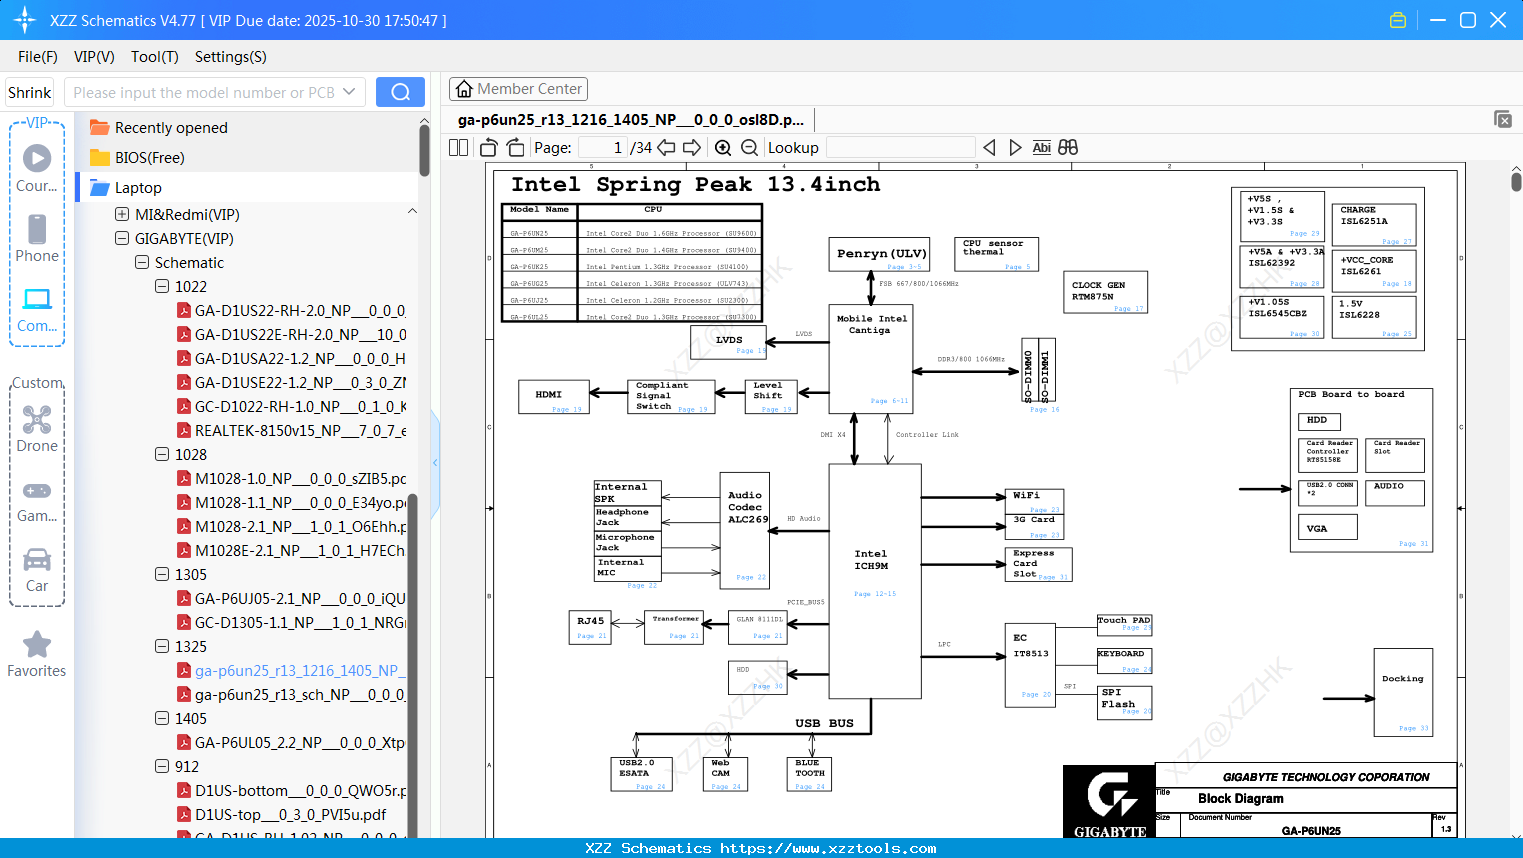Screen dimensions: 1523x858
Task: Zoom in on the schematic
Action: tap(723, 148)
